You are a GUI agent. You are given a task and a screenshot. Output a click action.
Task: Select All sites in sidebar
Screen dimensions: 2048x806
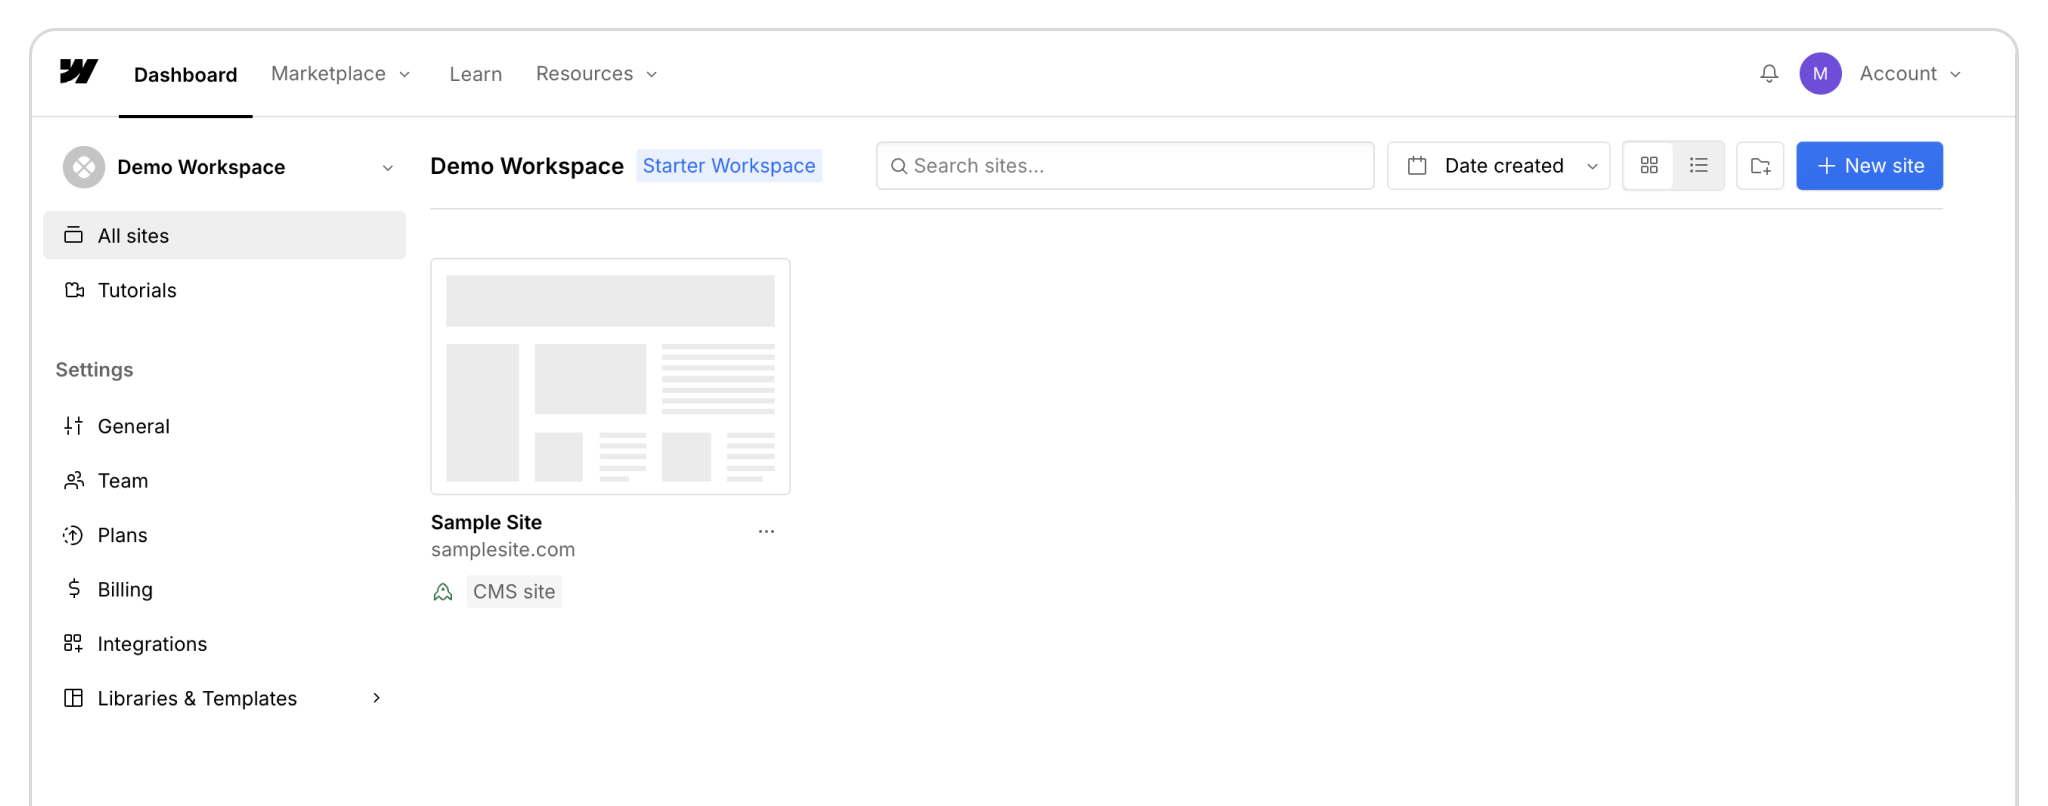[x=225, y=235]
